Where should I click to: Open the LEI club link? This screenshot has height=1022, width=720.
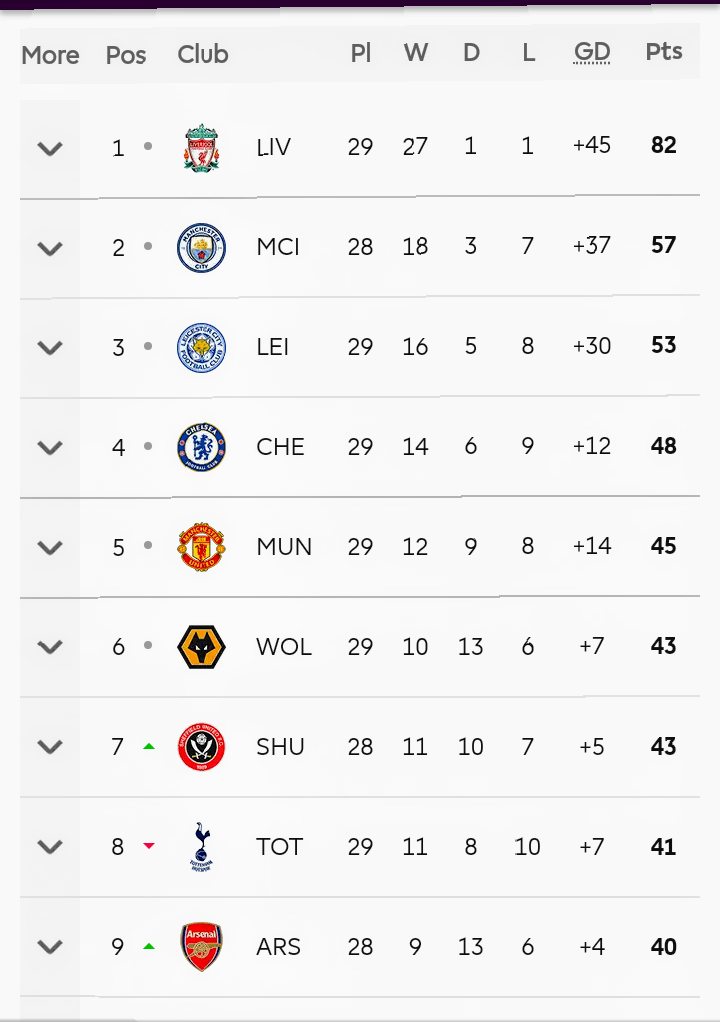tap(273, 347)
